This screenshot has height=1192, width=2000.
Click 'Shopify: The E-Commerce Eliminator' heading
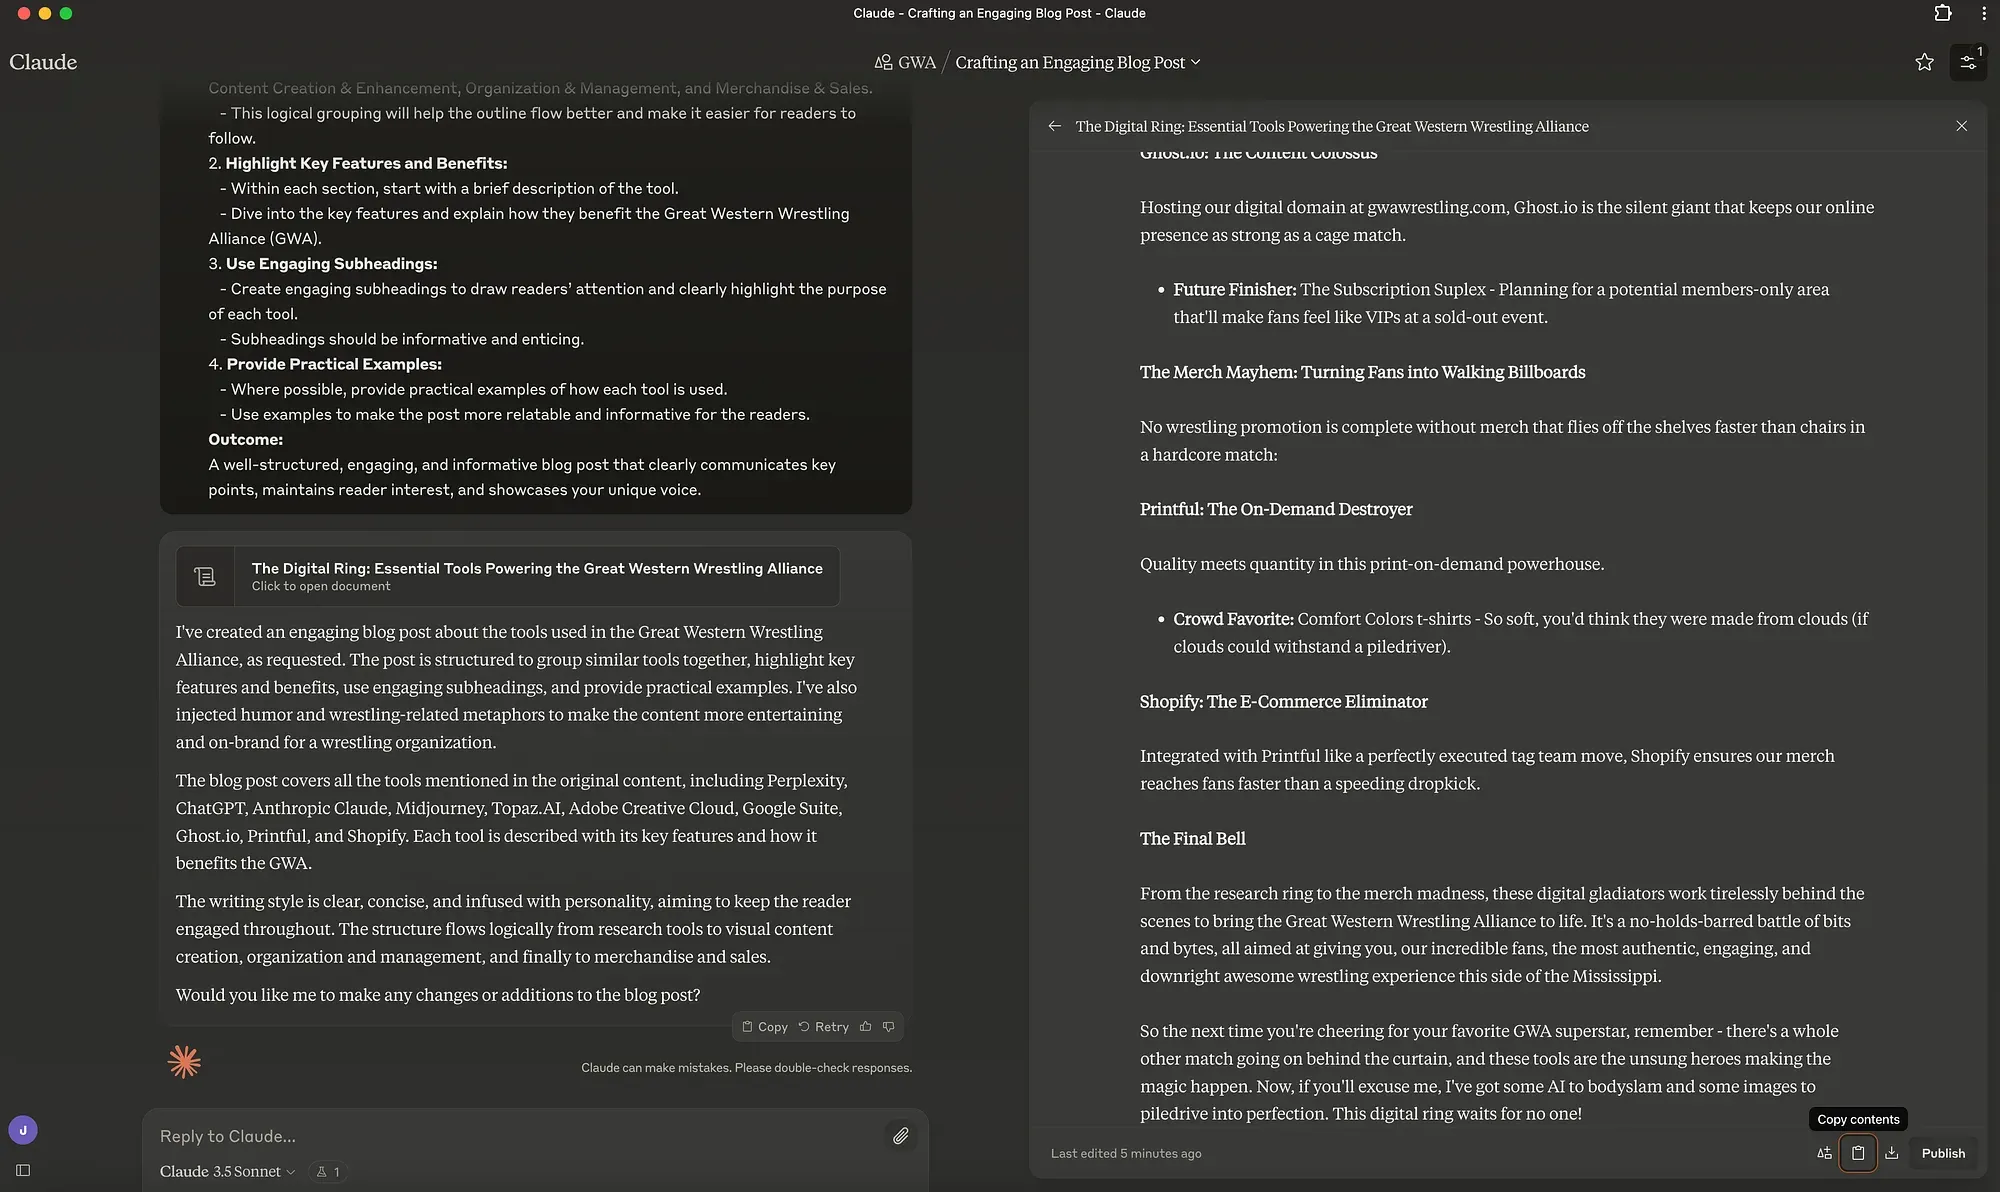1284,701
